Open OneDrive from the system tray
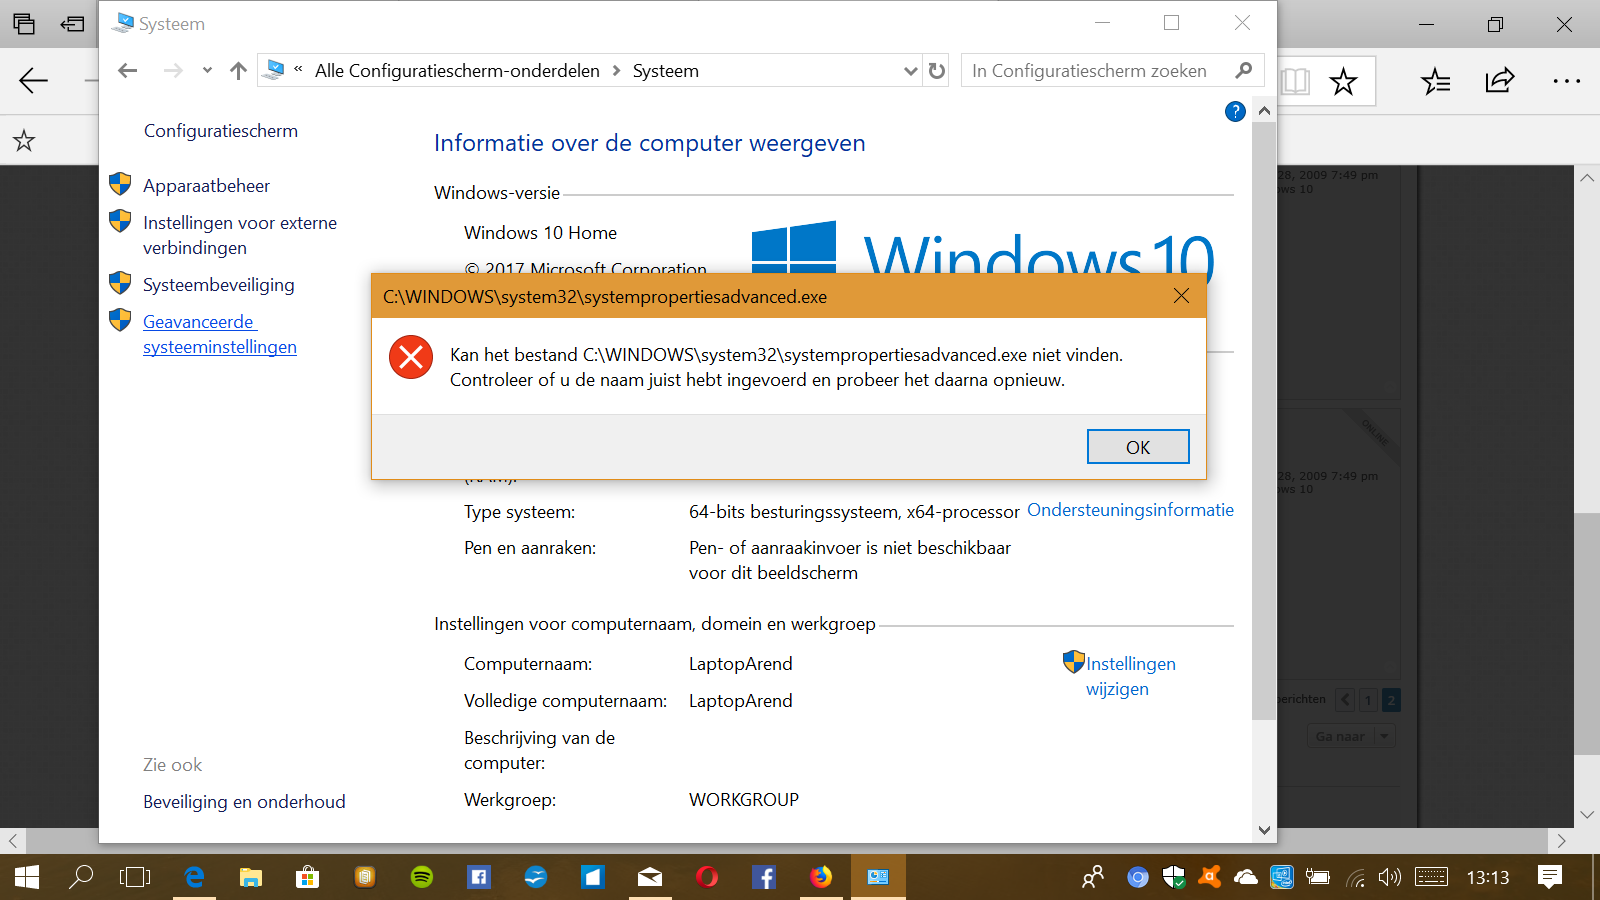The width and height of the screenshot is (1600, 900). tap(1245, 878)
